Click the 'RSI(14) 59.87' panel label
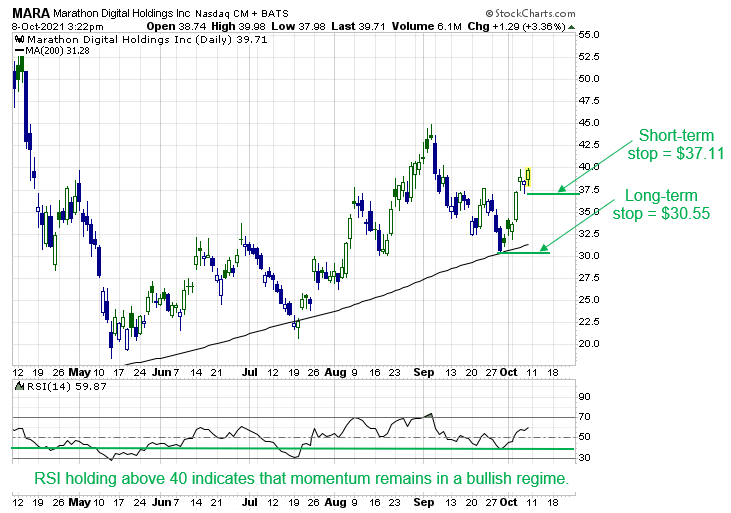The height and width of the screenshot is (513, 731). (67, 386)
